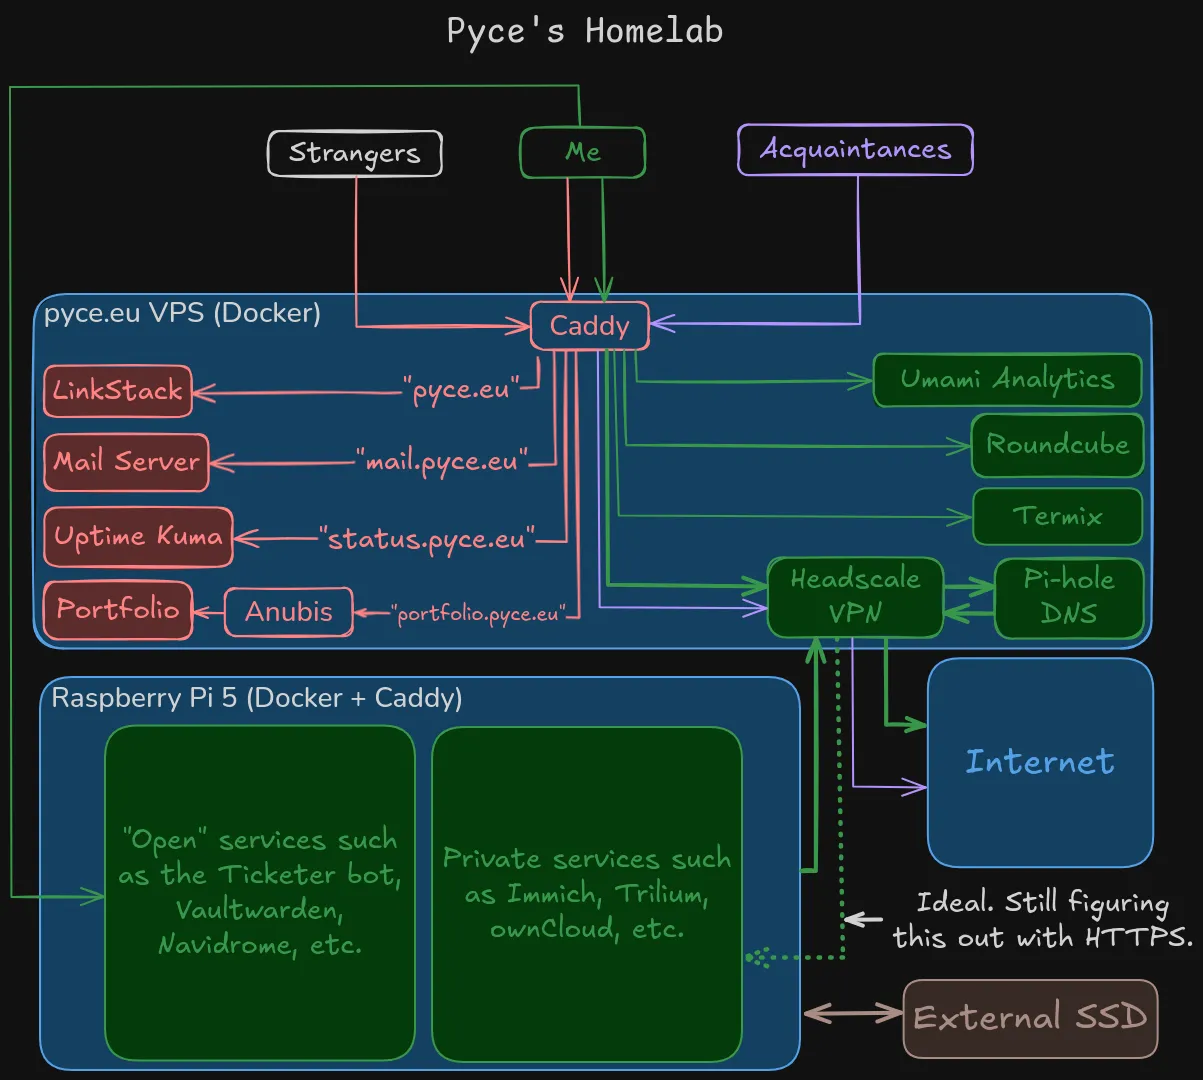This screenshot has width=1203, height=1080.
Task: Click the Portfolio box
Action: [117, 610]
